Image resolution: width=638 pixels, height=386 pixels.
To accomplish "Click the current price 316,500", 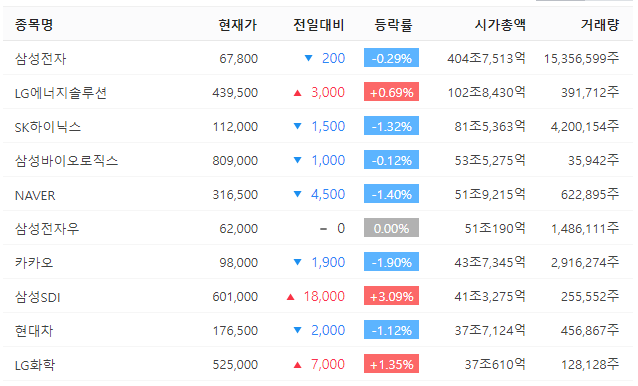I will (x=235, y=195).
